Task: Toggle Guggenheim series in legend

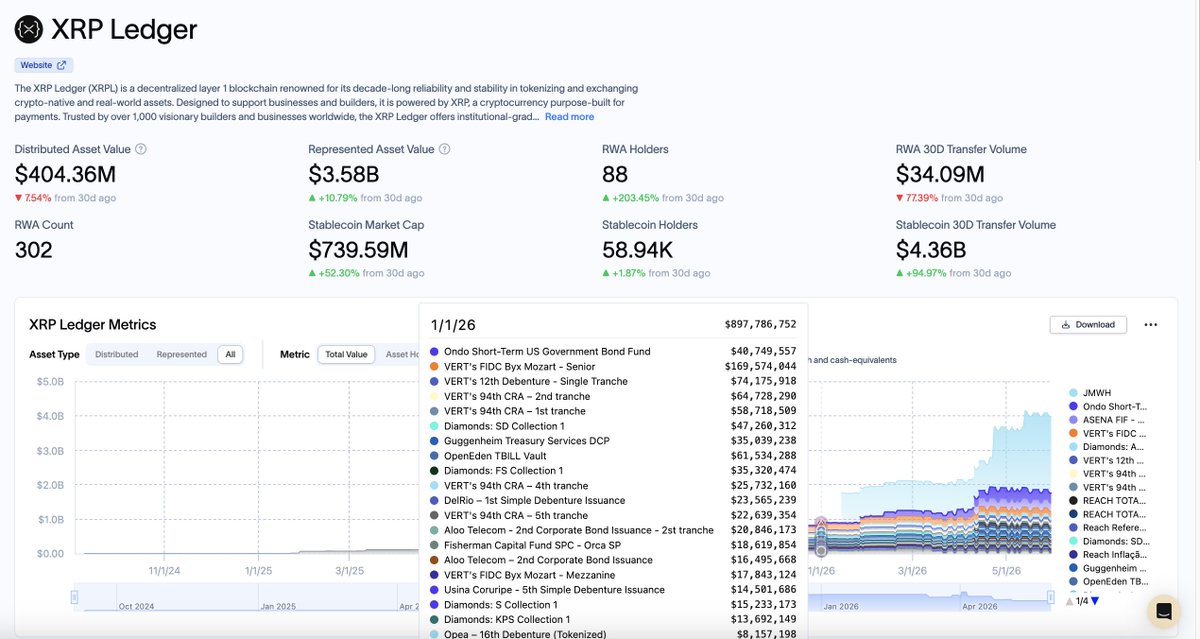Action: tap(1107, 568)
